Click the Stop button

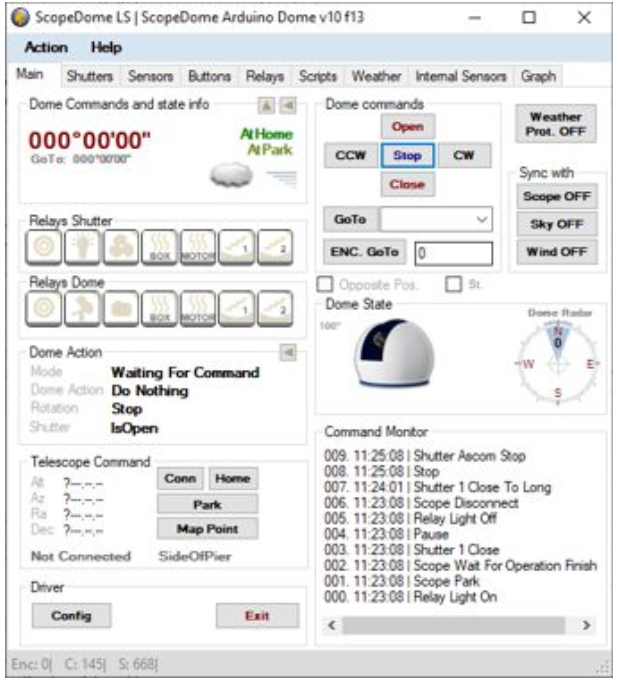408,156
